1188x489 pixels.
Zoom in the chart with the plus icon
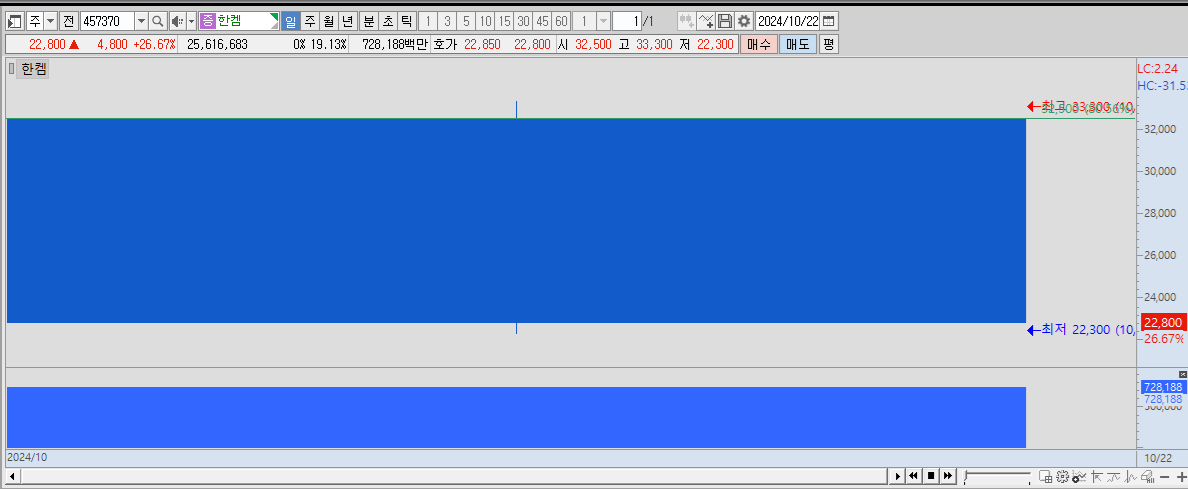[x=1181, y=476]
